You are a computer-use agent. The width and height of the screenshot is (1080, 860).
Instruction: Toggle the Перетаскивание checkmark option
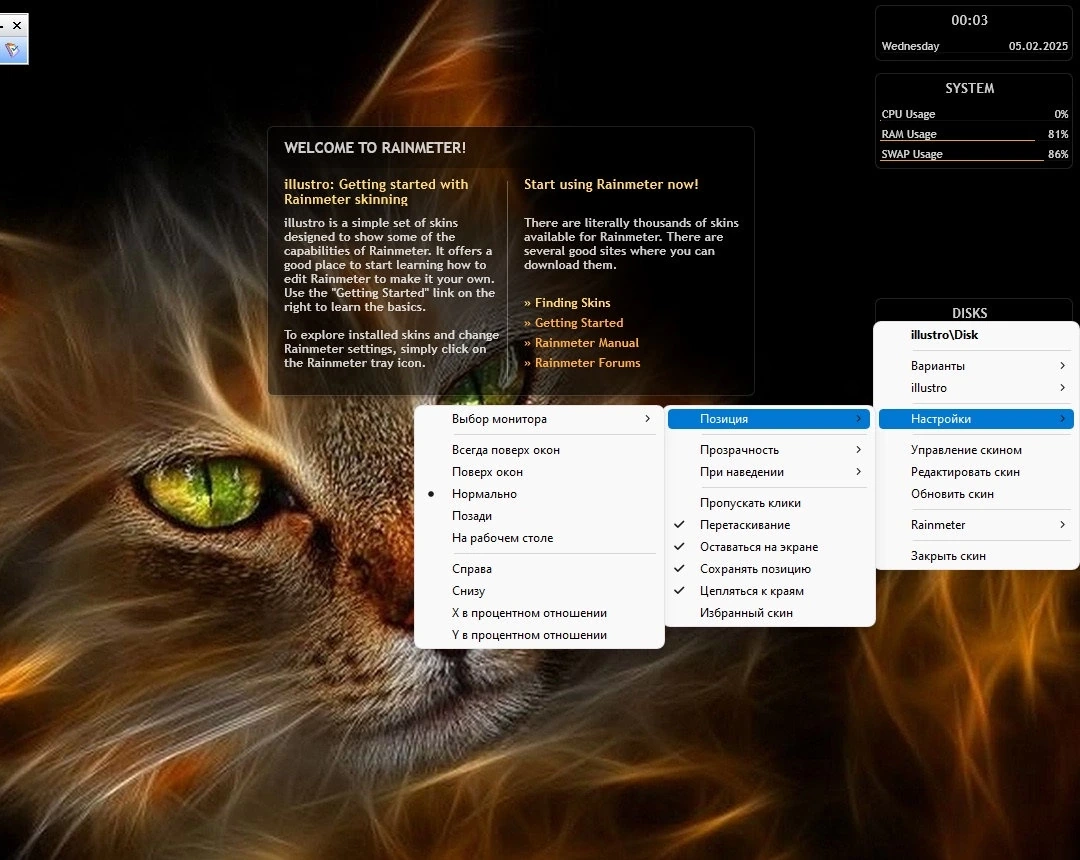[x=769, y=525]
